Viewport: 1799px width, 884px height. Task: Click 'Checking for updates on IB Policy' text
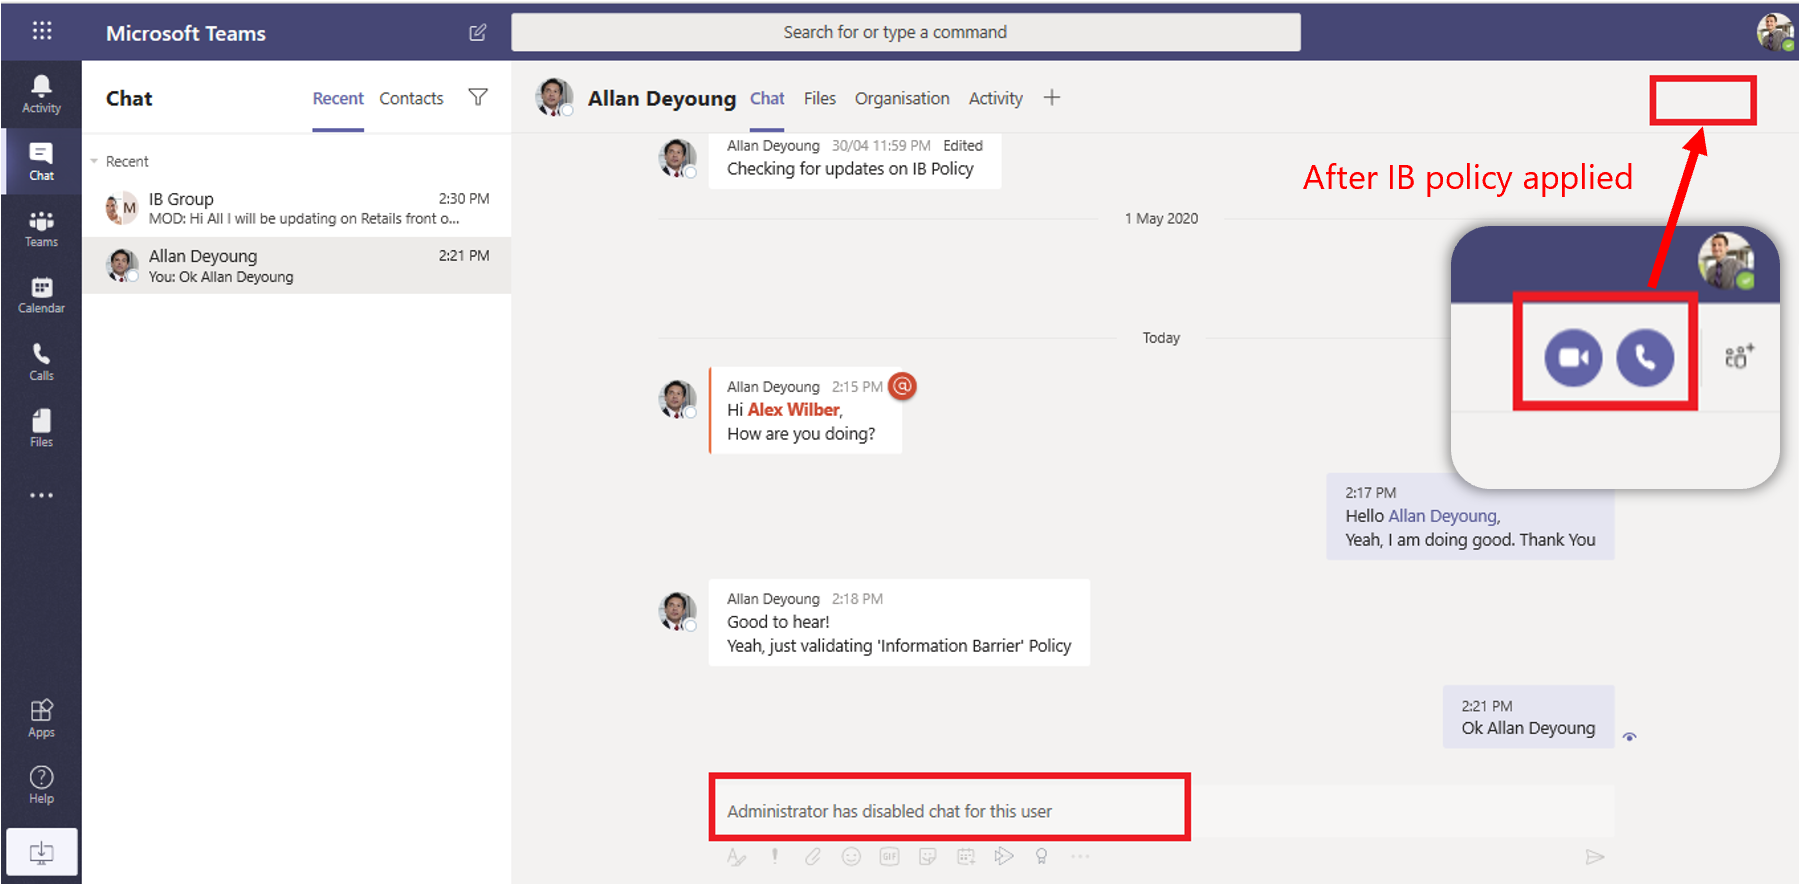(850, 169)
